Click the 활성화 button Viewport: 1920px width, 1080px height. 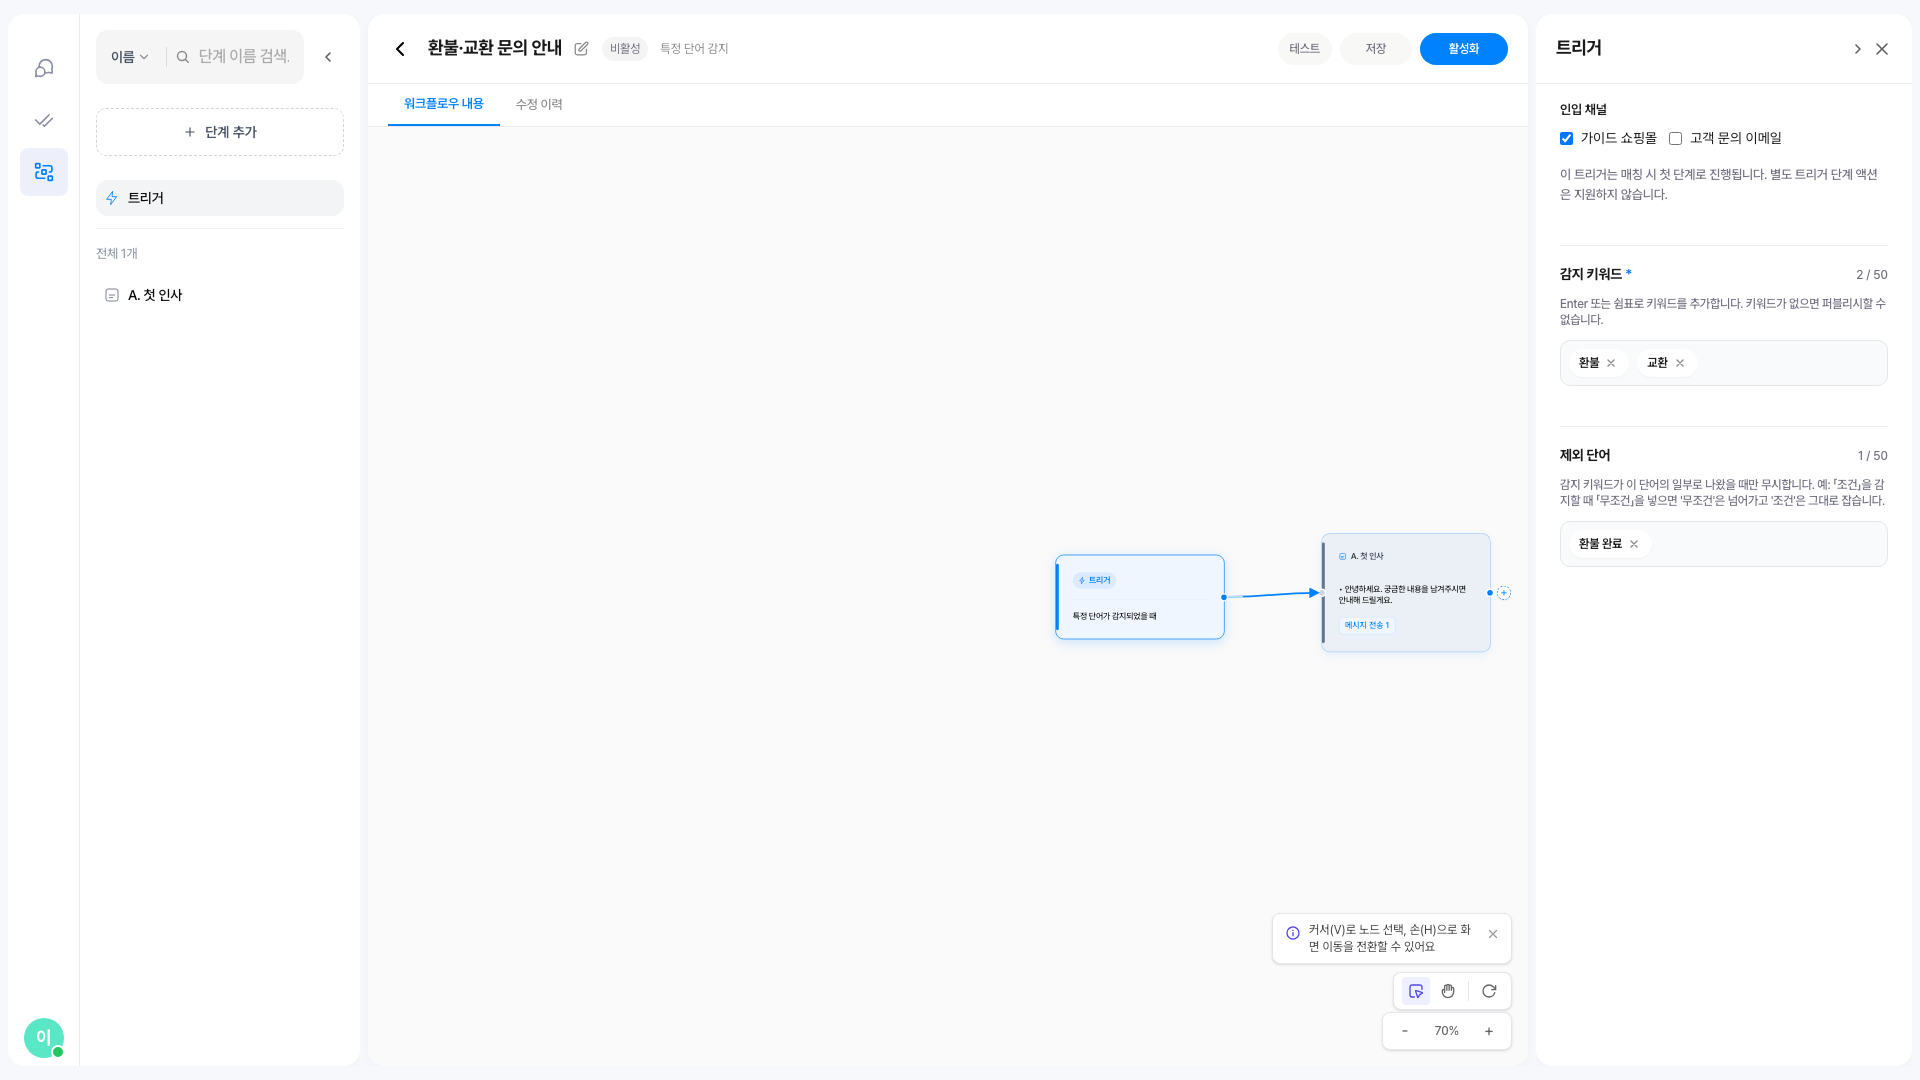(x=1463, y=49)
